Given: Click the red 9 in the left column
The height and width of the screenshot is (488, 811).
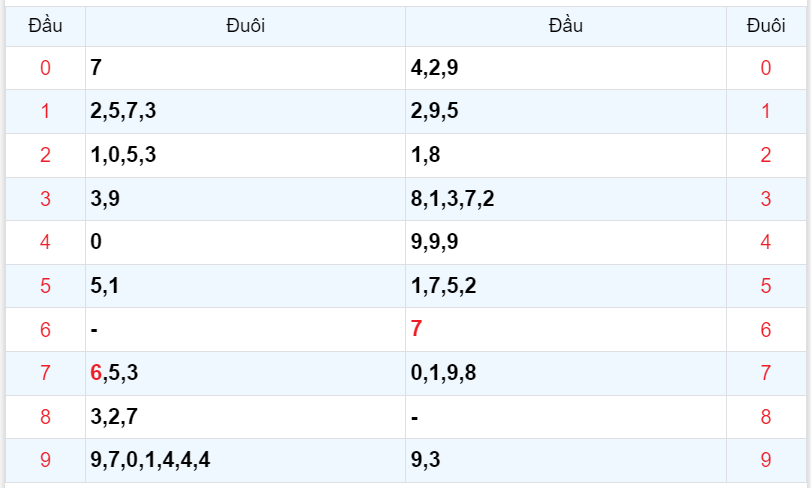Looking at the screenshot, I should [x=45, y=460].
